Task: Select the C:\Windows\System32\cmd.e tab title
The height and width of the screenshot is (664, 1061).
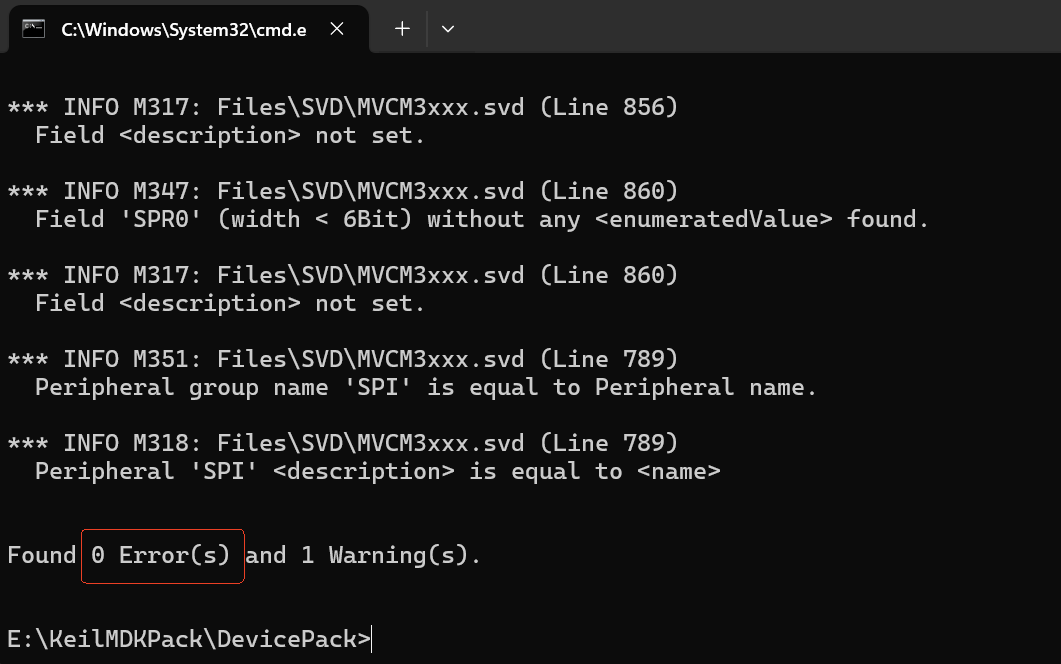Action: [184, 29]
